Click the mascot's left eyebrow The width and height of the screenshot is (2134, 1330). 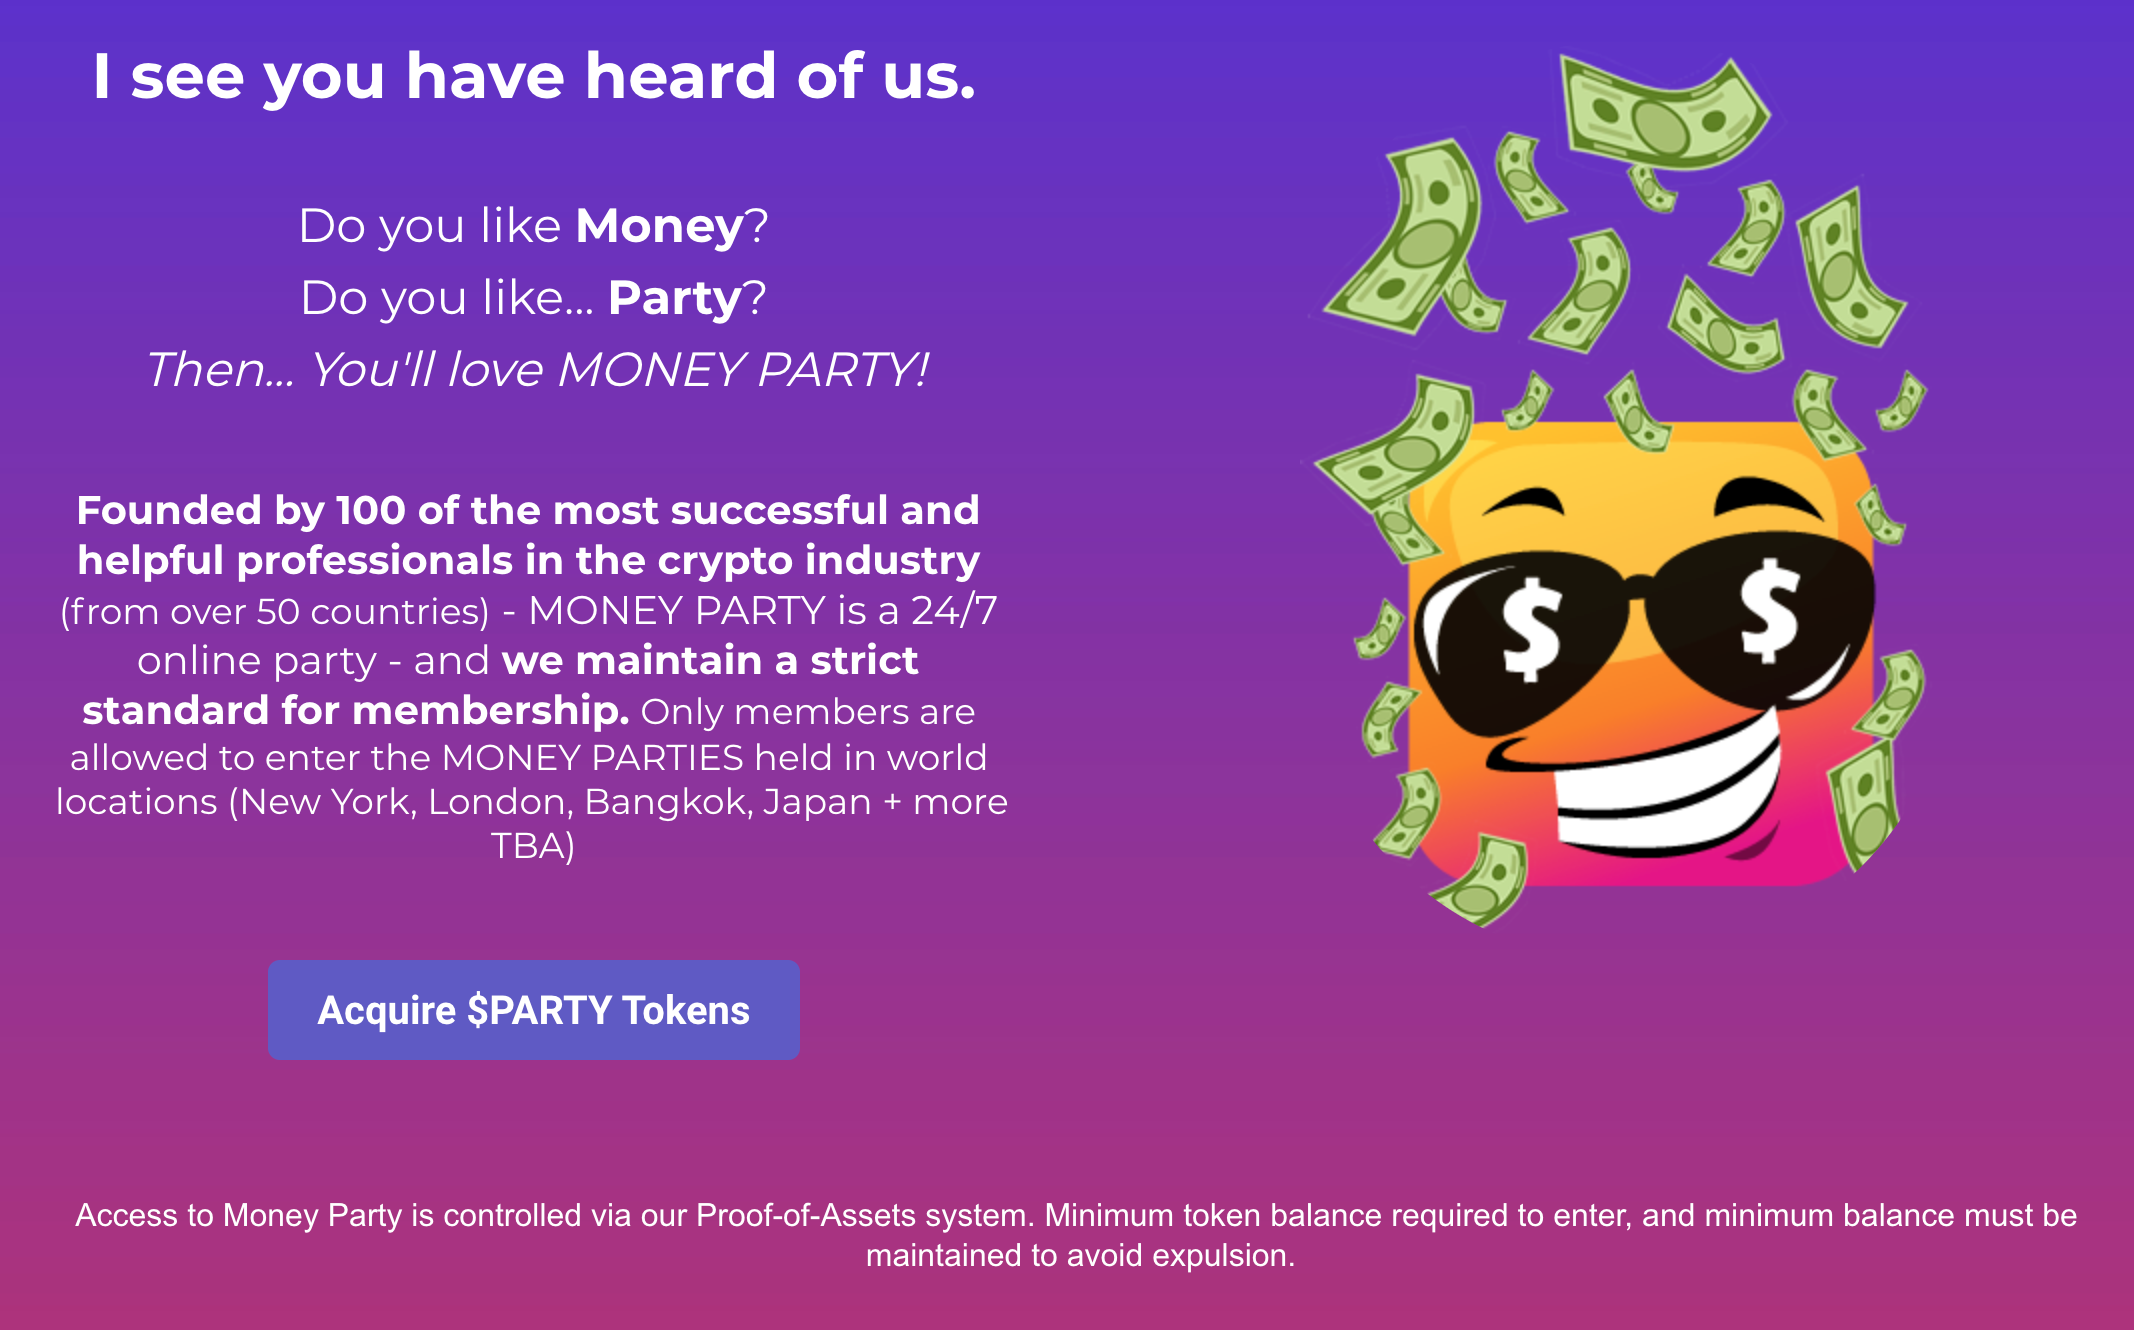coord(1525,500)
